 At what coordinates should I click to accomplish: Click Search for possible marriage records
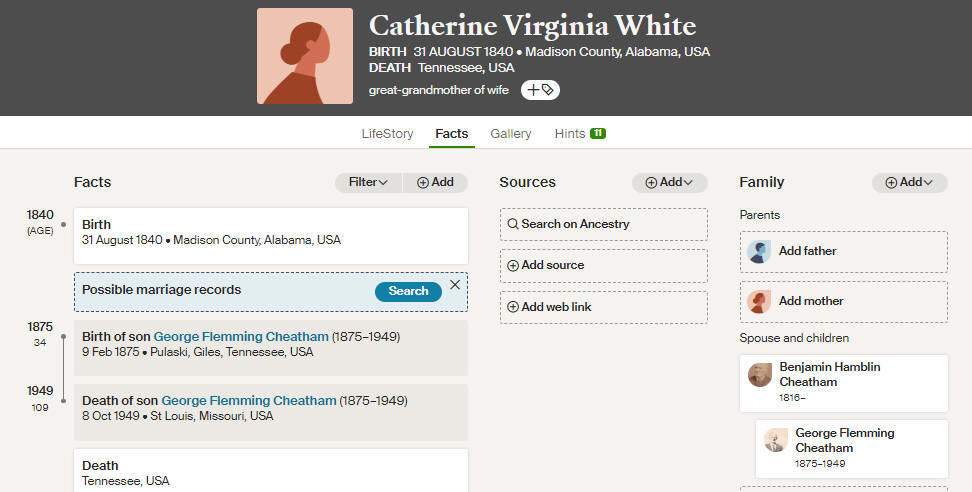tap(409, 291)
